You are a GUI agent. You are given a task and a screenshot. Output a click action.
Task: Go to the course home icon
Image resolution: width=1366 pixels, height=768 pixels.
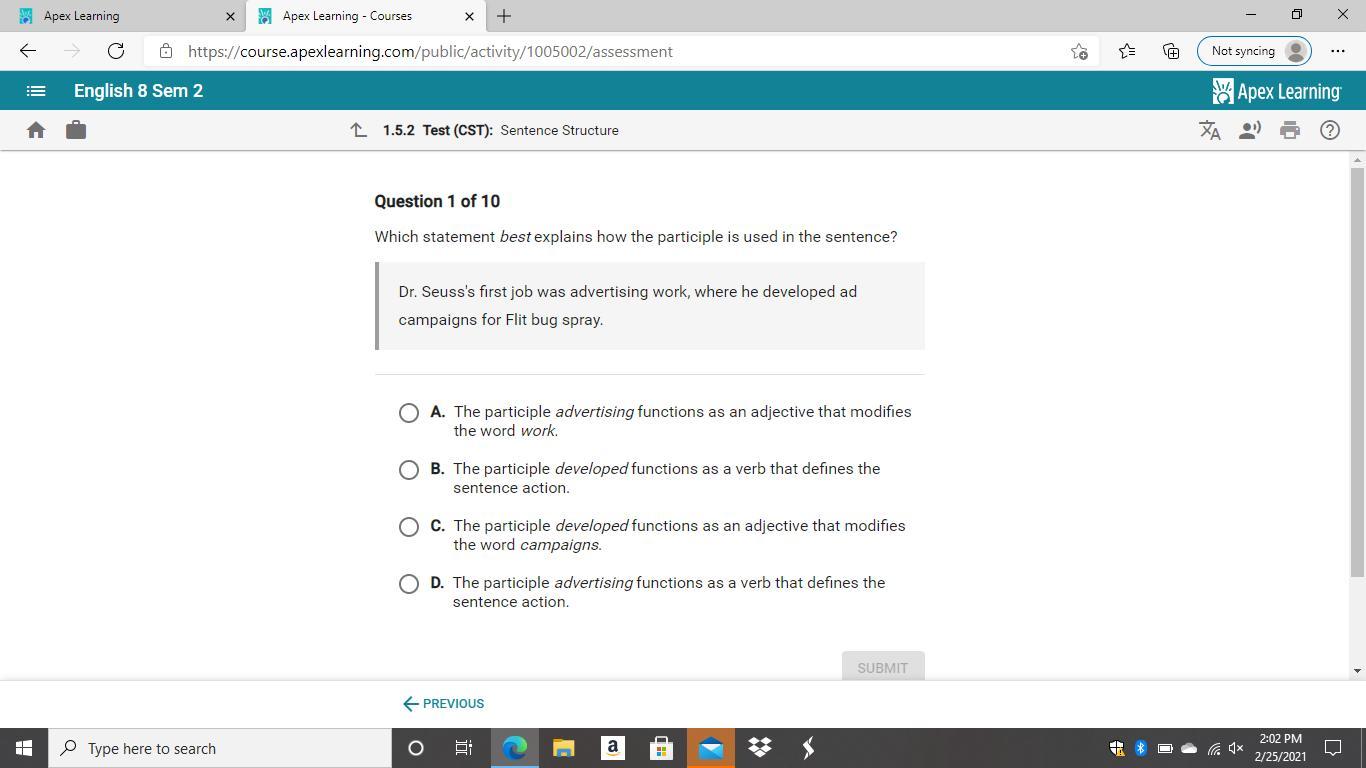pyautogui.click(x=36, y=130)
